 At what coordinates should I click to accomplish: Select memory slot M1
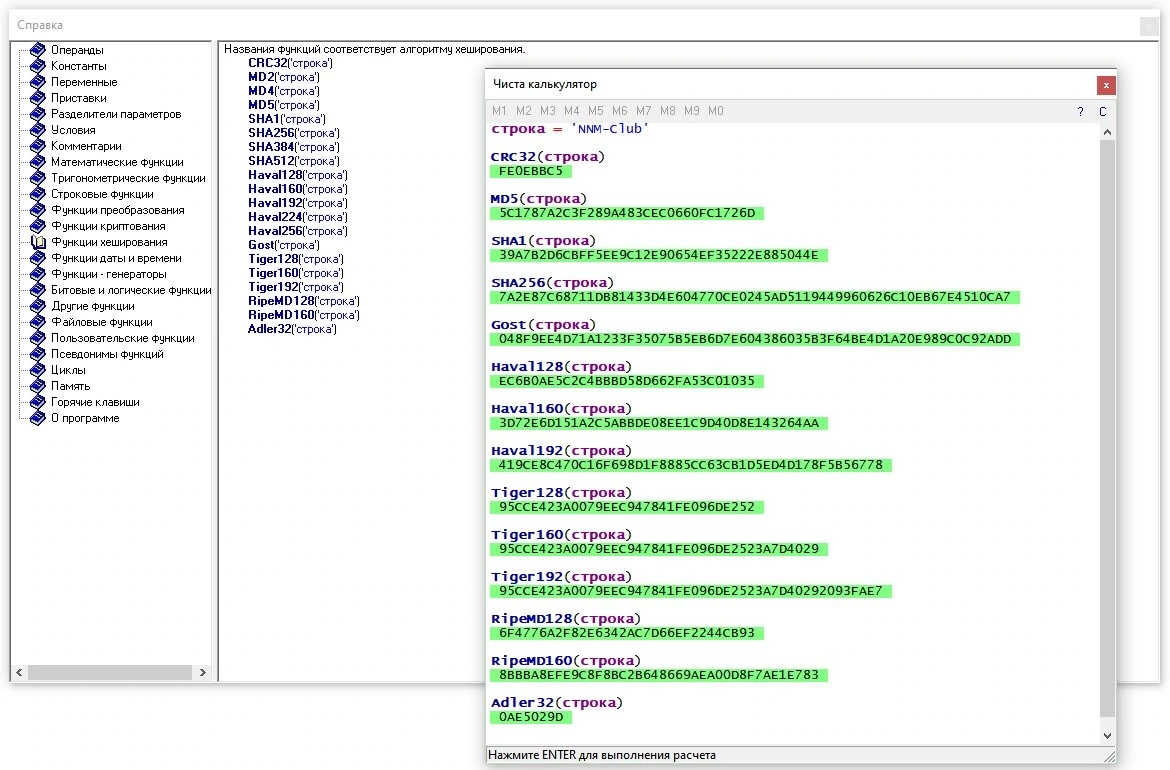pyautogui.click(x=499, y=110)
